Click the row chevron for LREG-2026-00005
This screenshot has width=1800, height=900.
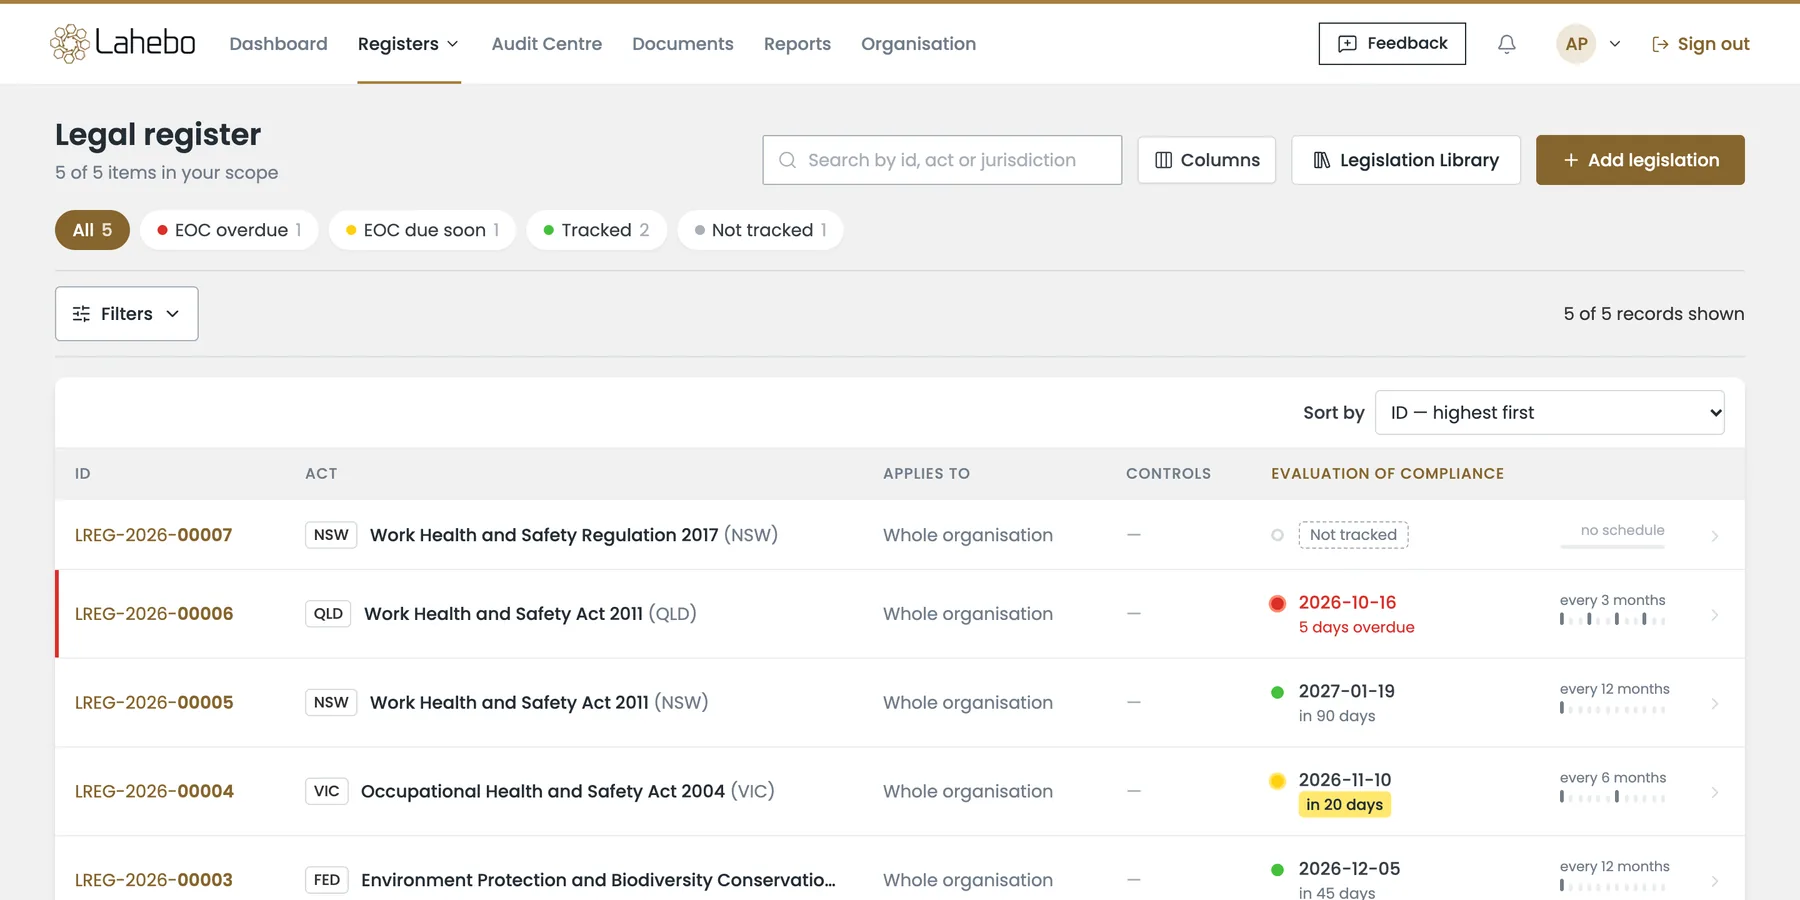click(x=1714, y=704)
